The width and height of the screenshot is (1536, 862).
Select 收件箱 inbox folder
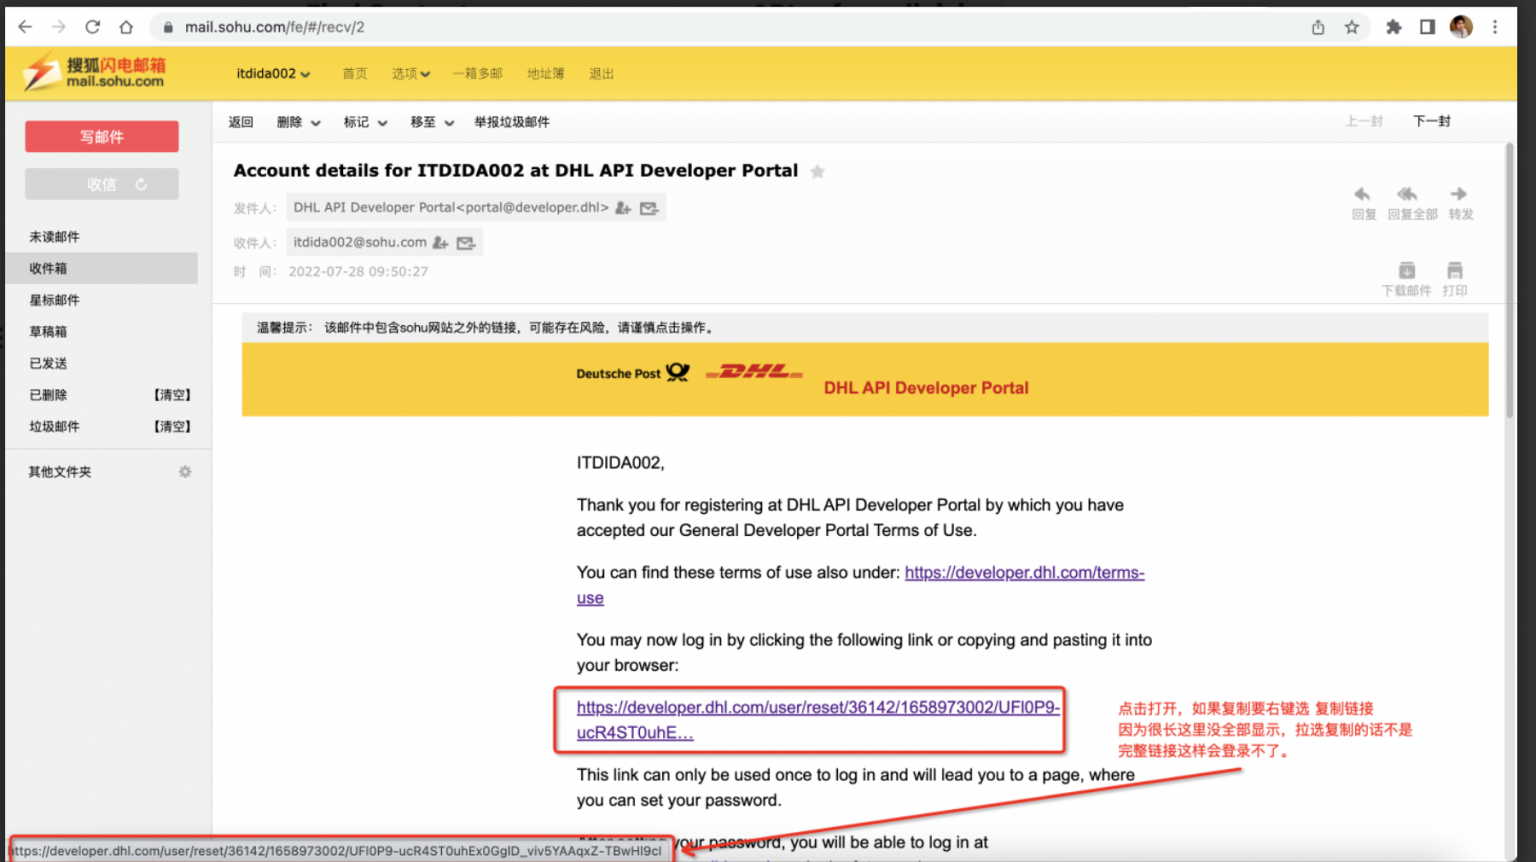coord(101,268)
